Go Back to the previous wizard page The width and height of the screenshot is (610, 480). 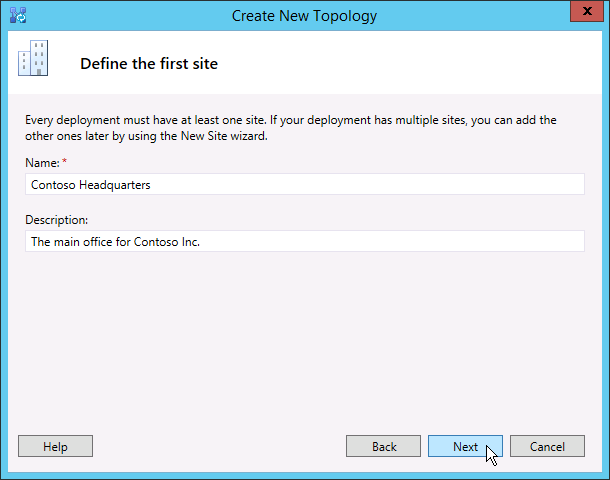tap(383, 446)
